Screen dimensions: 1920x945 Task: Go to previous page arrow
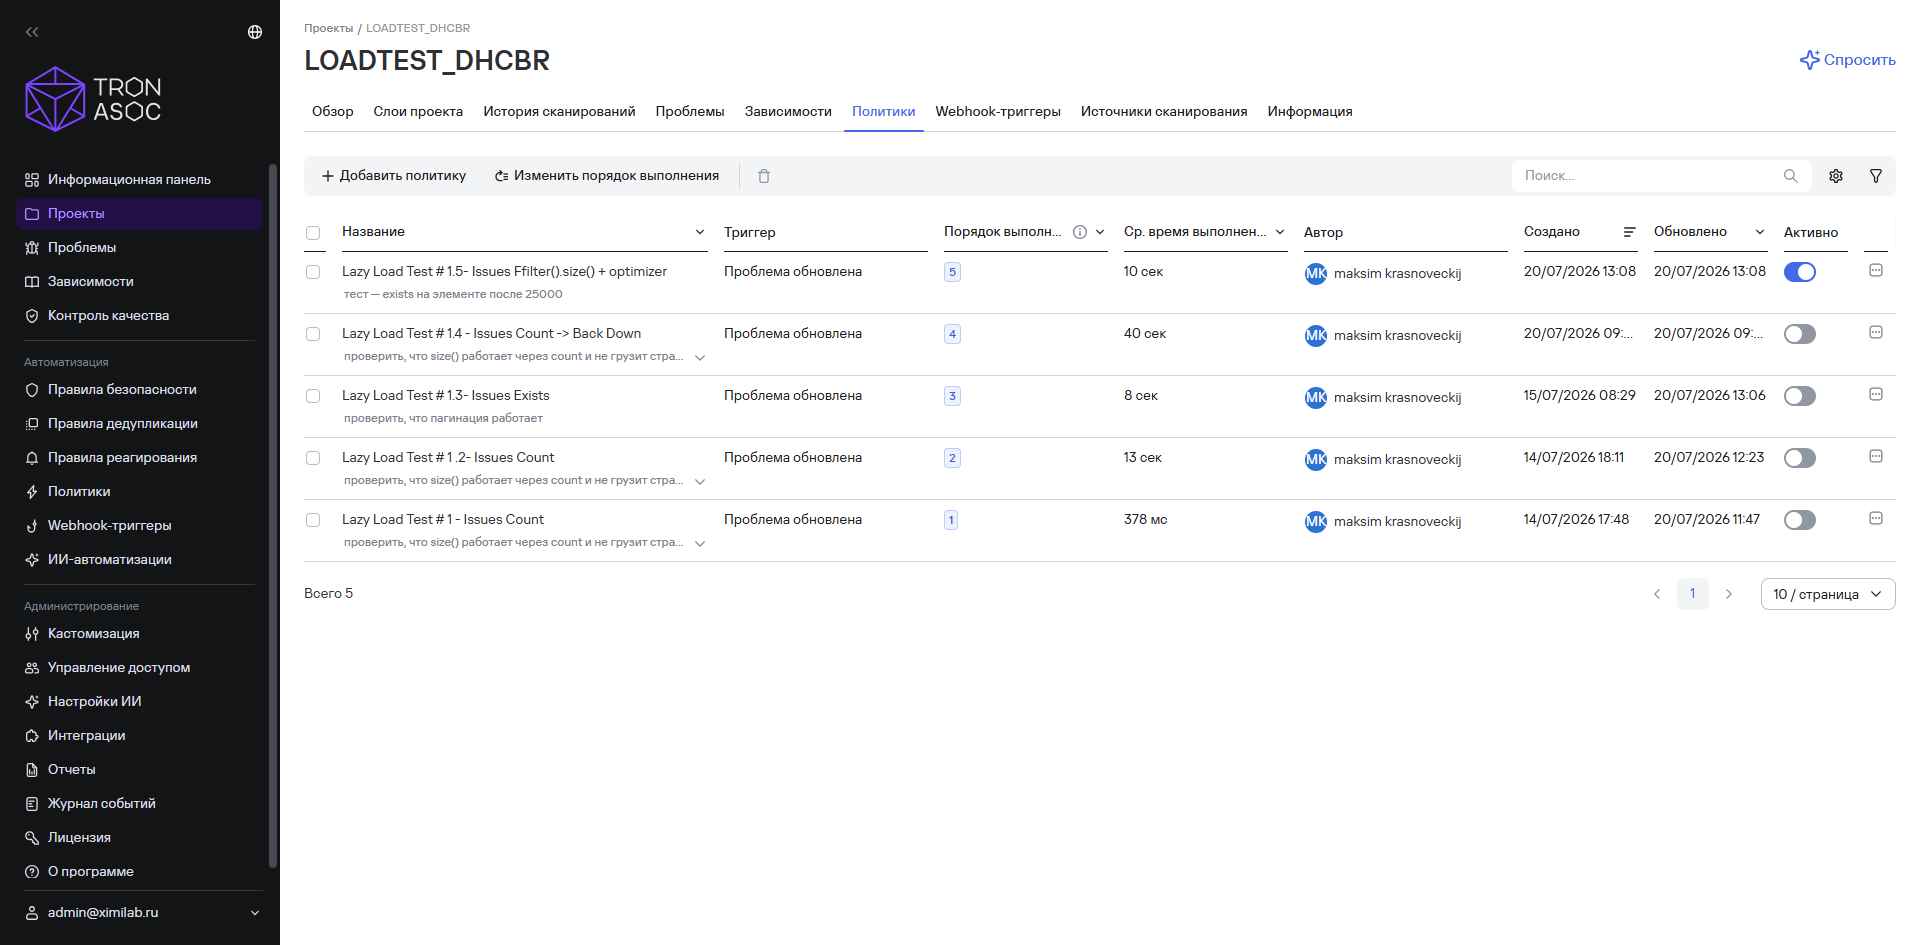click(1657, 594)
